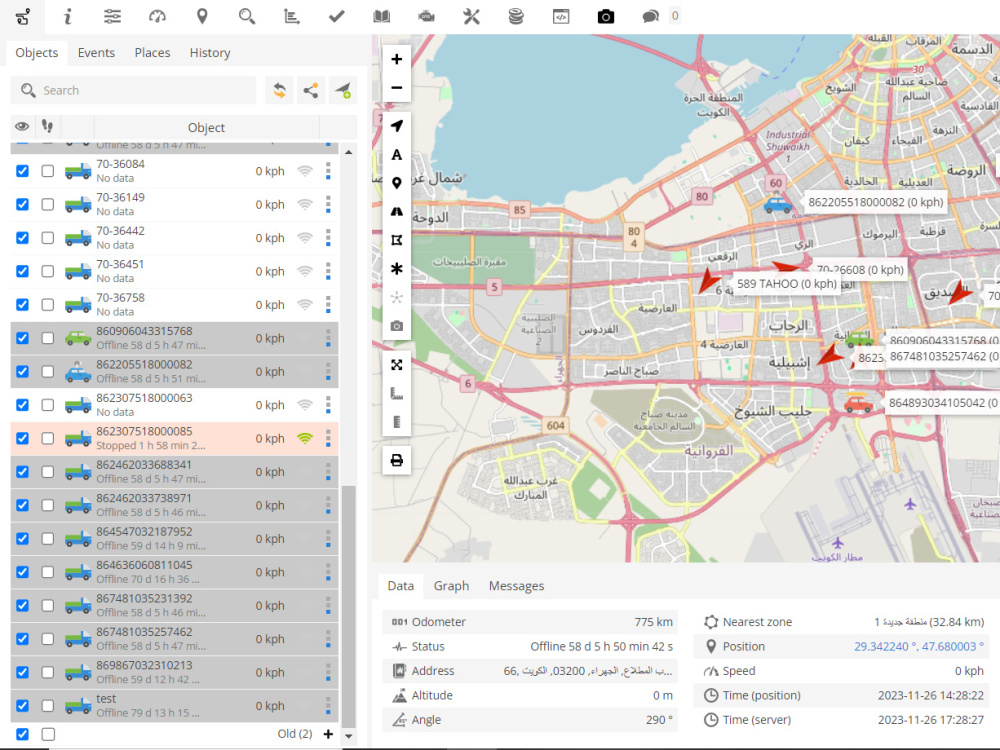
Task: Open the chat messages icon
Action: tap(651, 17)
